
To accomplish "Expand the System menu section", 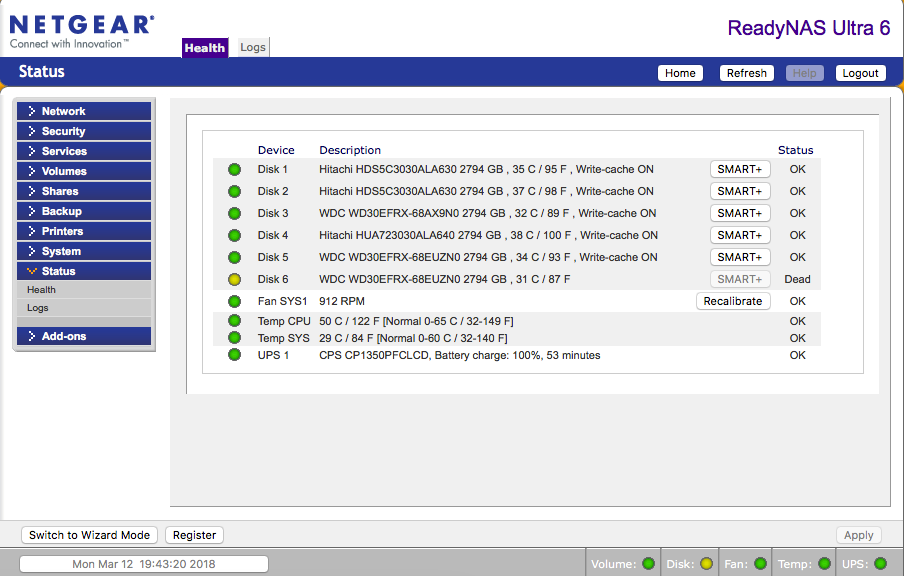I will pyautogui.click(x=84, y=251).
